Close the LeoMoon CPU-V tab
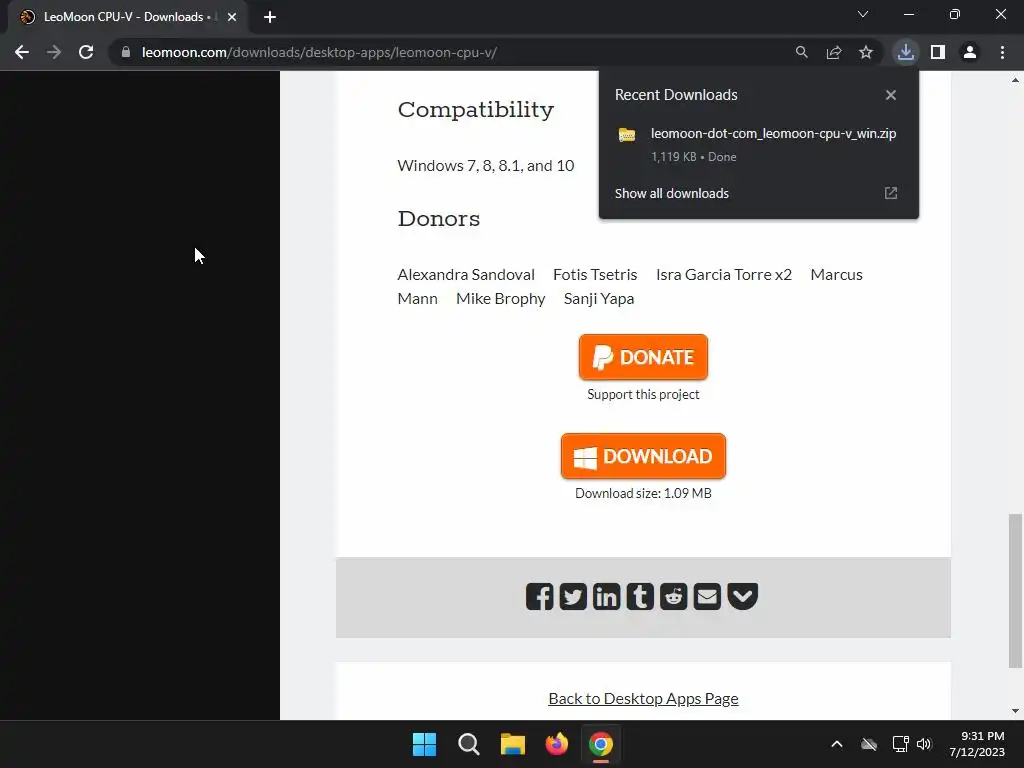 coord(232,17)
